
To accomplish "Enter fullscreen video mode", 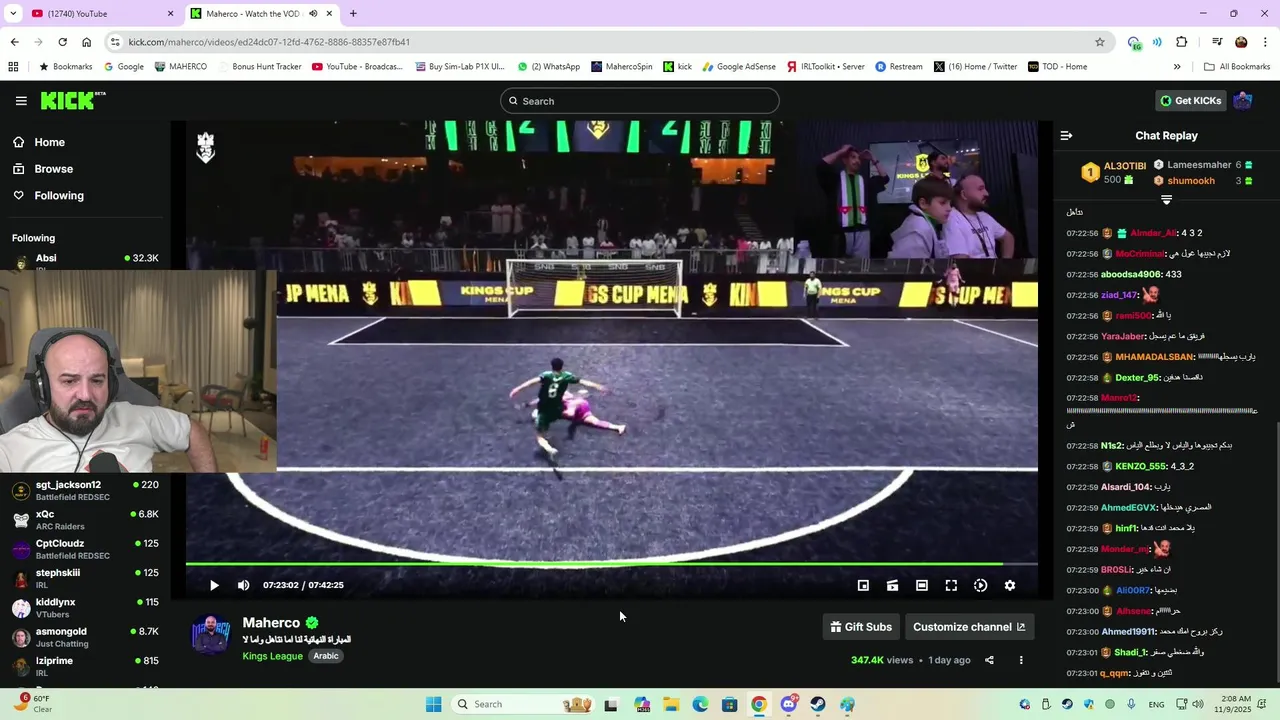I will [951, 585].
